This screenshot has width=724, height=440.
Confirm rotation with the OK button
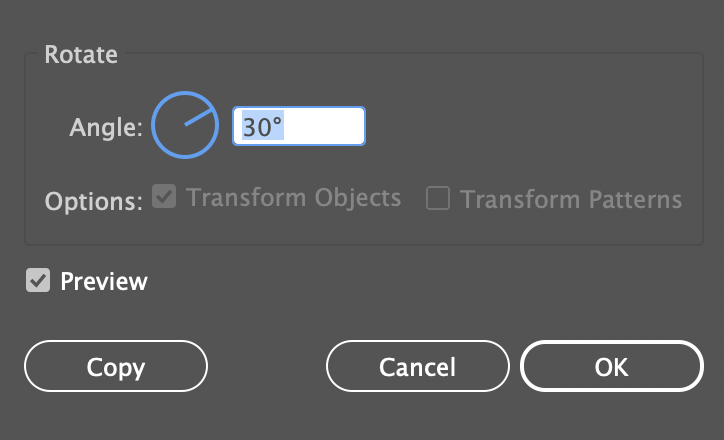pos(611,367)
